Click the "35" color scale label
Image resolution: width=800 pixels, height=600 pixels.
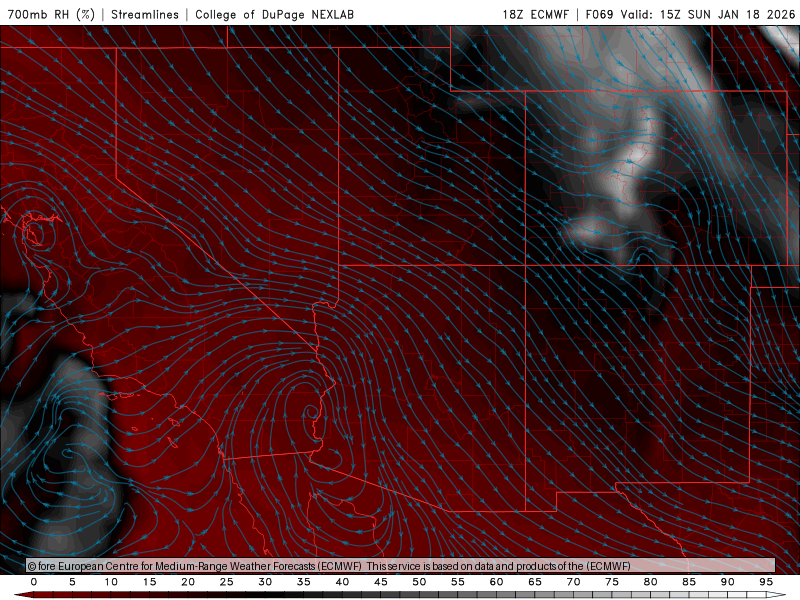coord(304,582)
